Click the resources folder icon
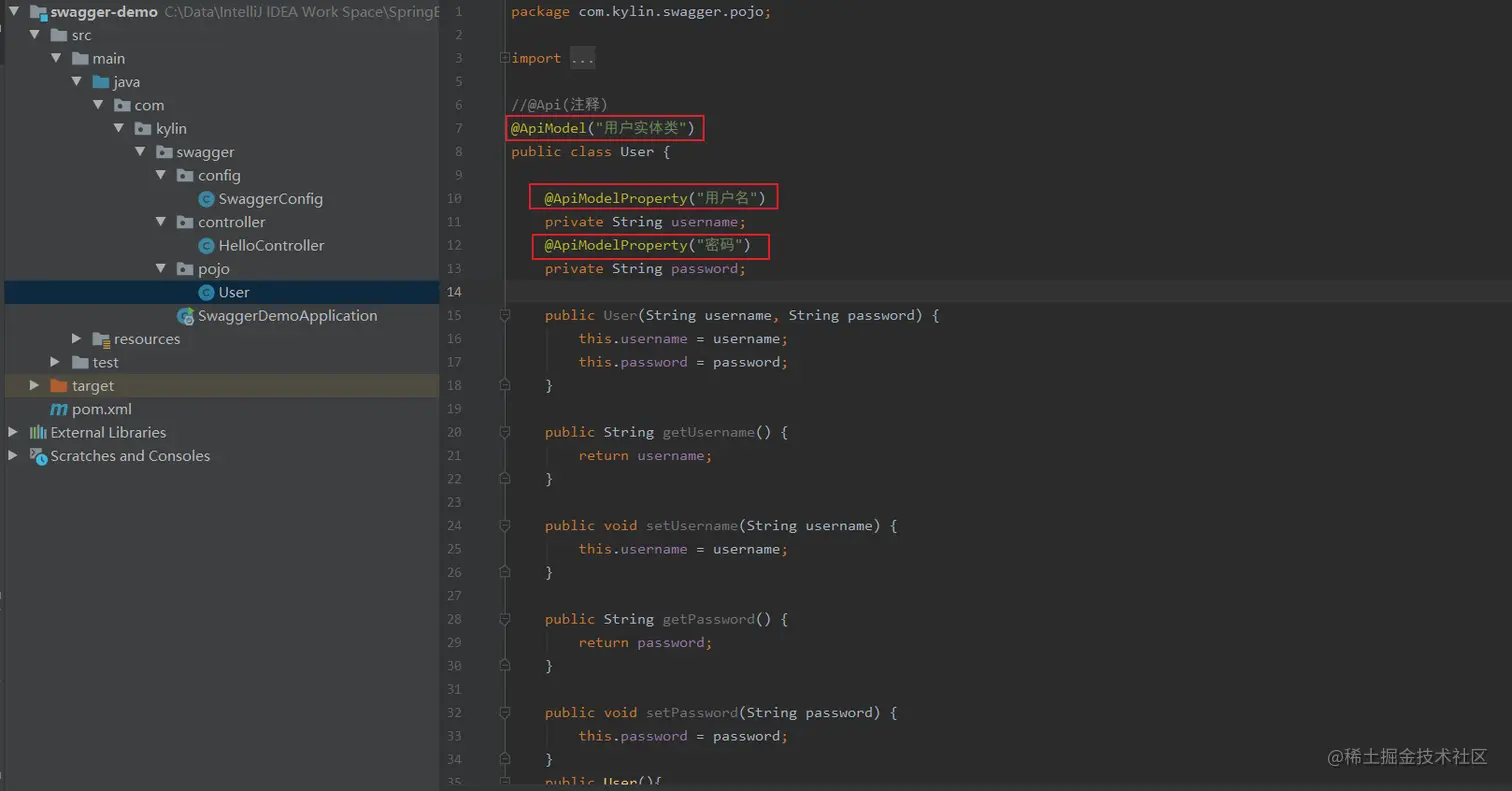The width and height of the screenshot is (1512, 791). point(101,339)
